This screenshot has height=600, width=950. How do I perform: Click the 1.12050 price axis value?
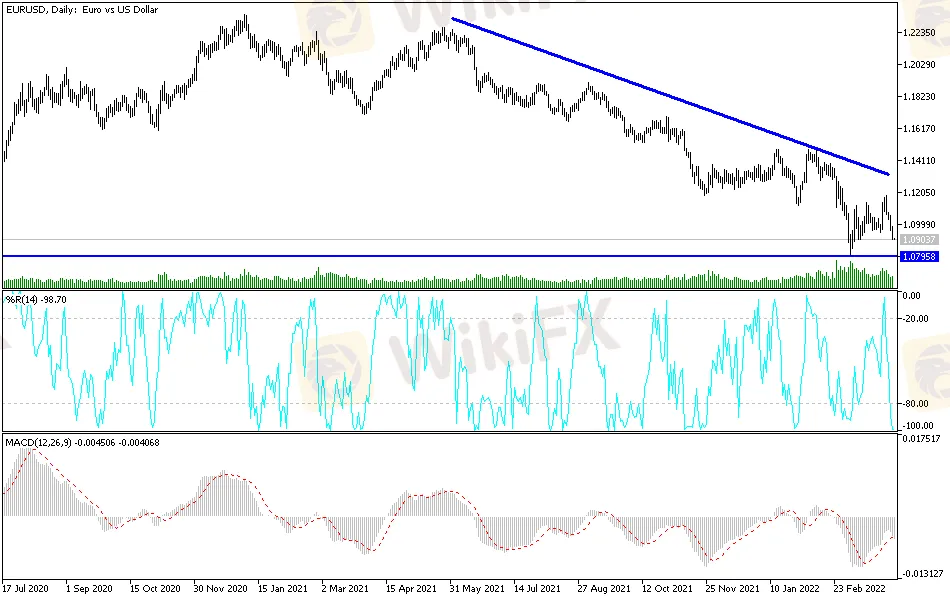(919, 193)
